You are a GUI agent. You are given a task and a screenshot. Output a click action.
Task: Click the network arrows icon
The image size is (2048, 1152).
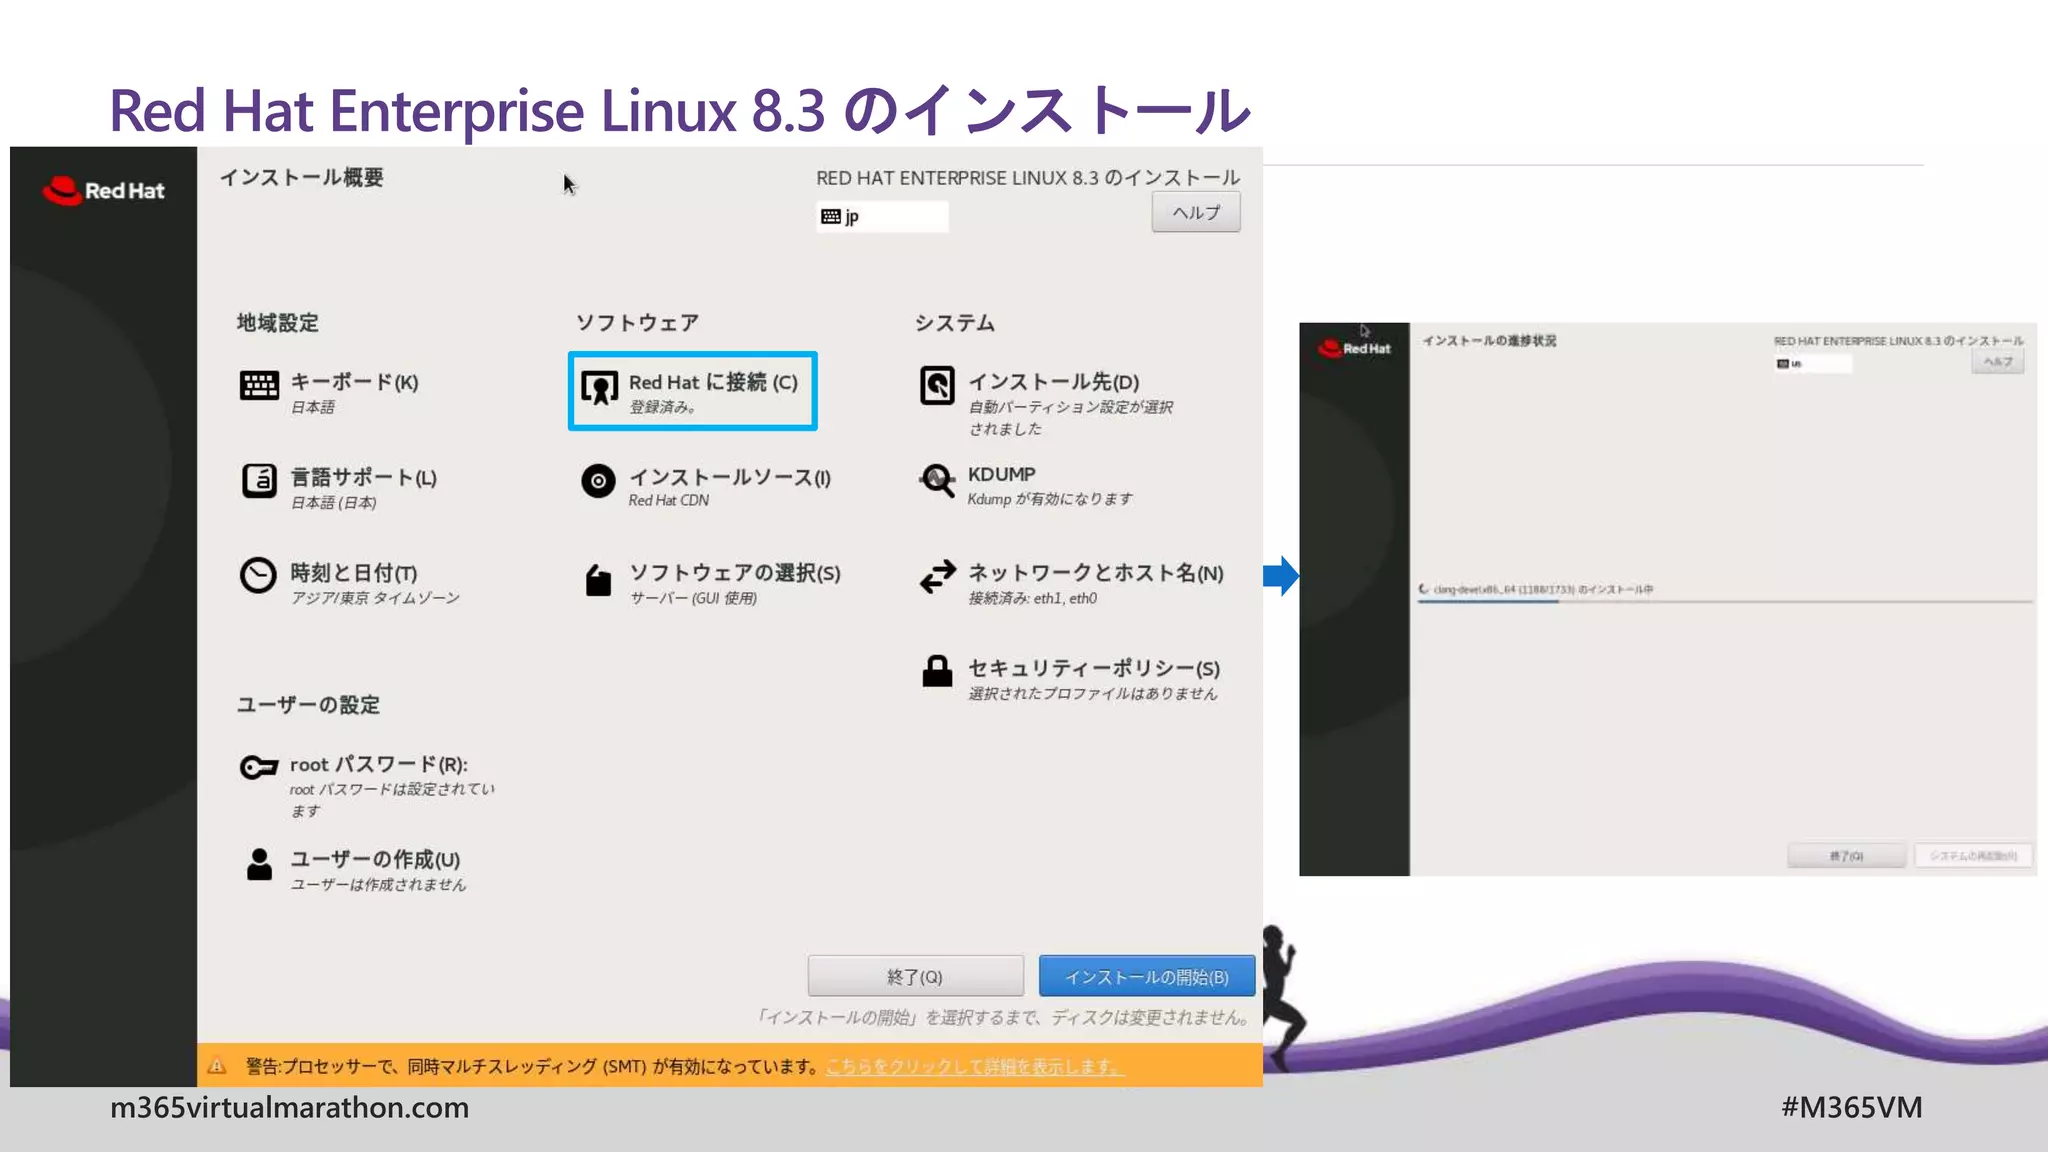938,576
